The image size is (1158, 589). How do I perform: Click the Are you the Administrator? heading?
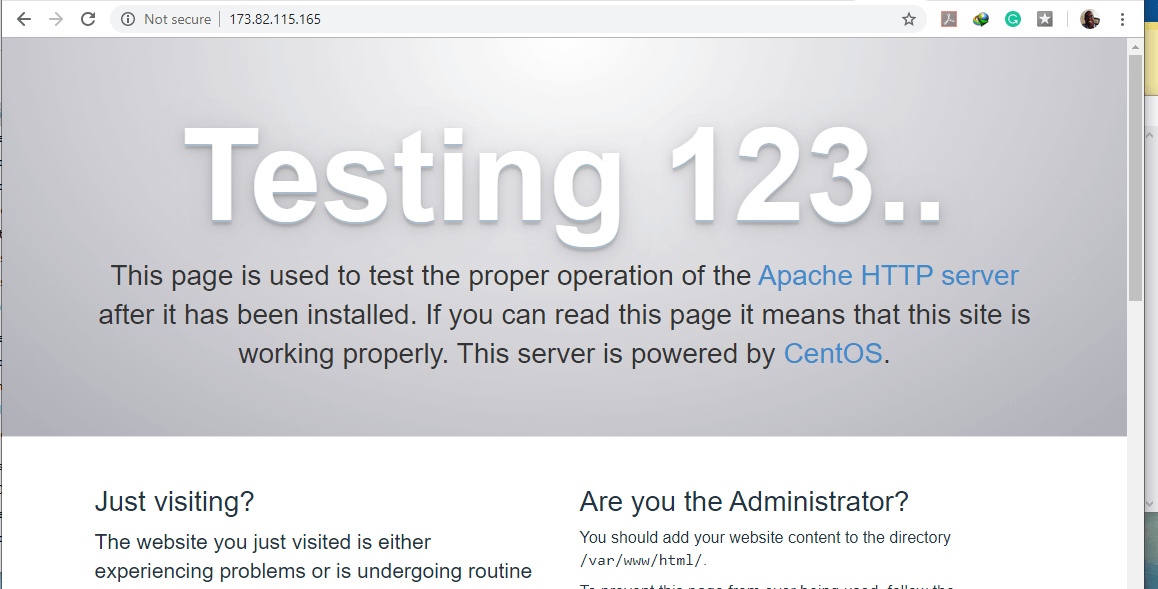(744, 501)
